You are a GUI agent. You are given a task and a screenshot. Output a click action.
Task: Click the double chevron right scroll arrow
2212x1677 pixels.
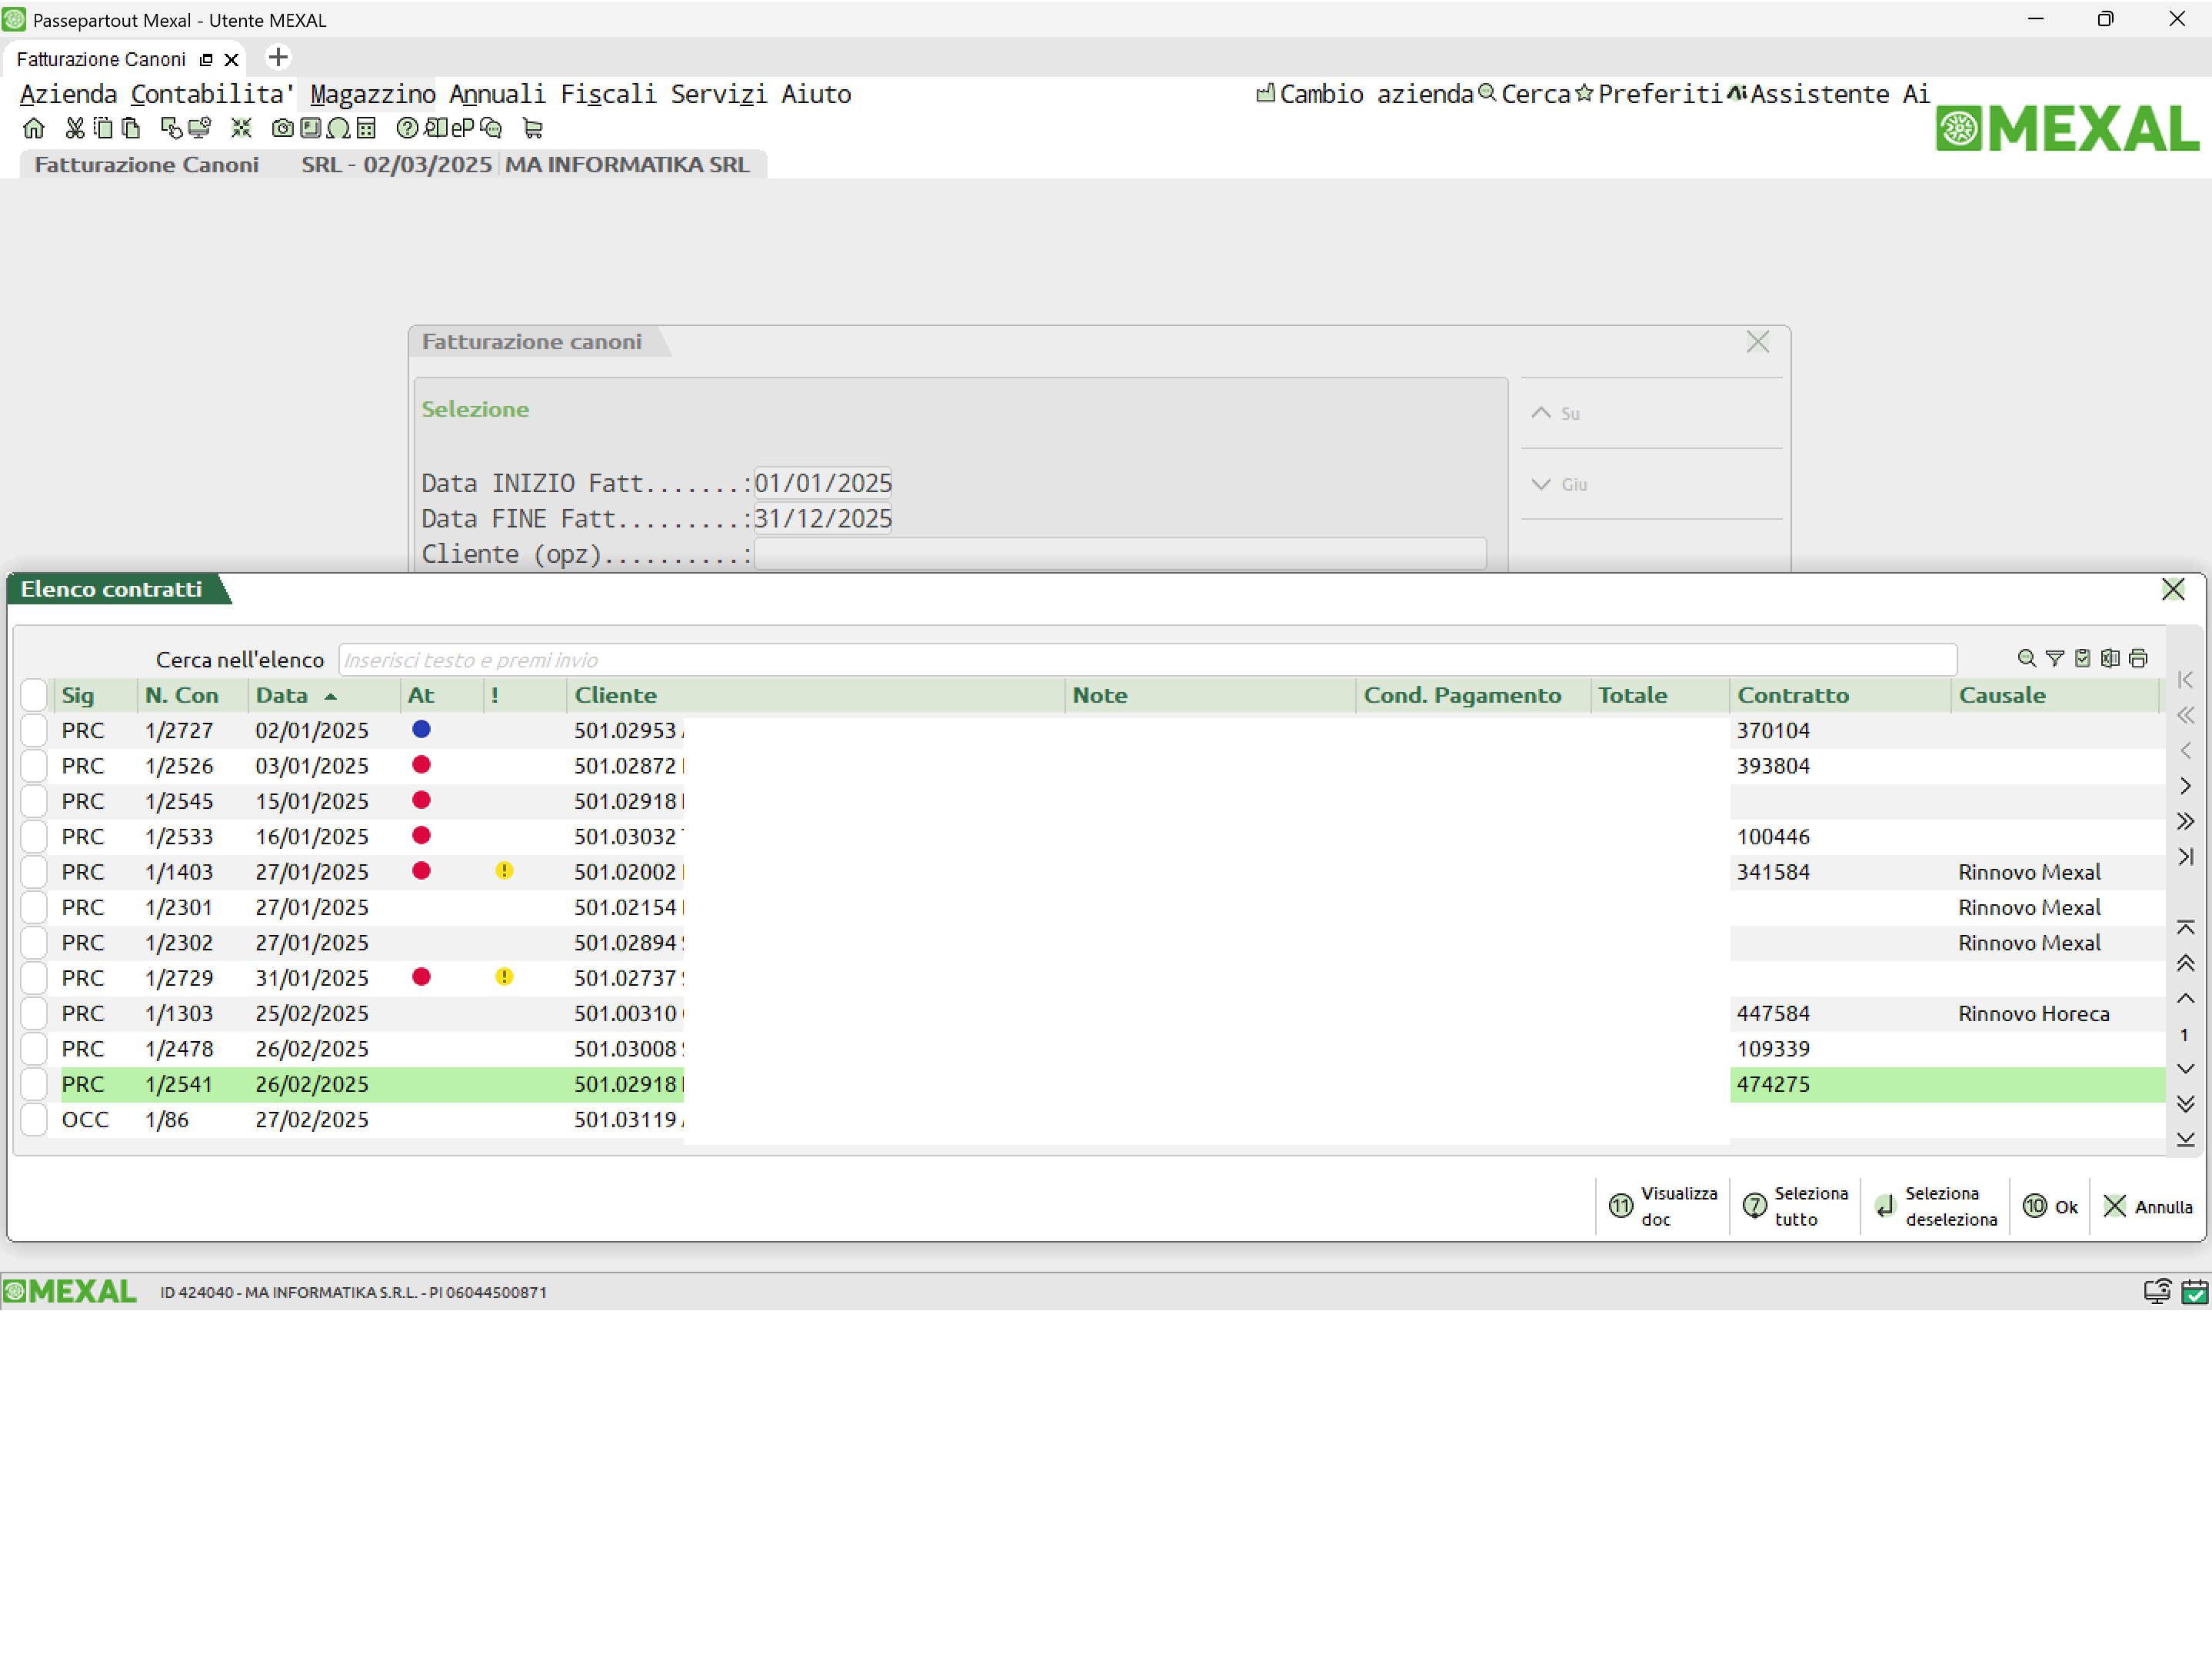(2186, 821)
